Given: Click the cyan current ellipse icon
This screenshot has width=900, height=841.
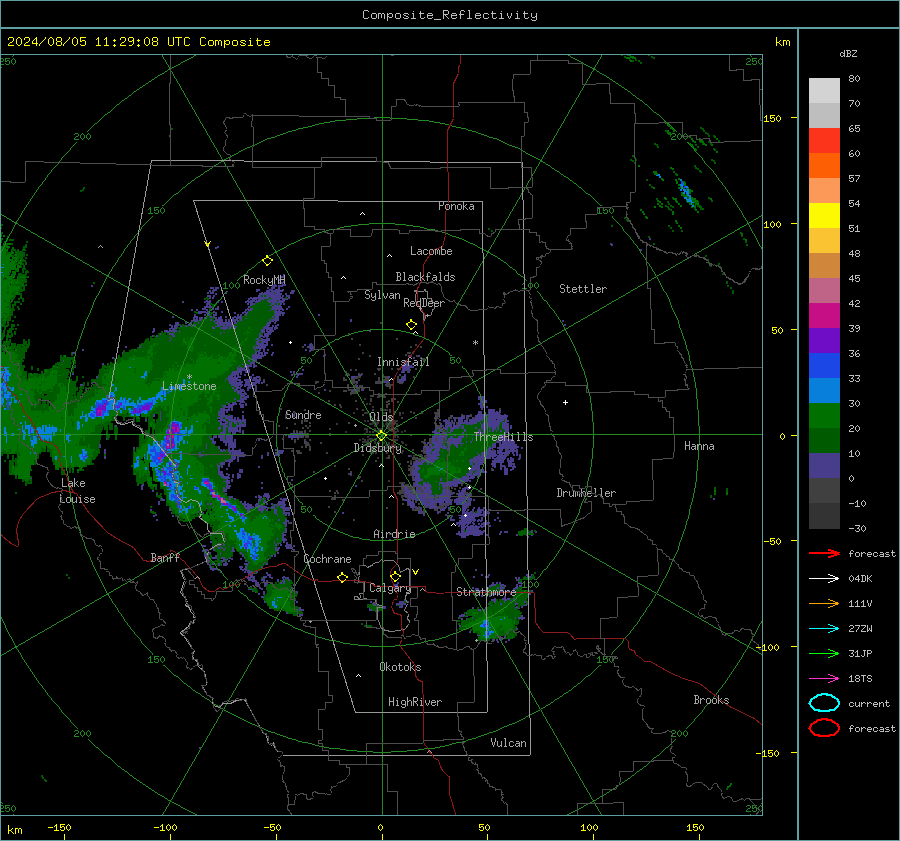Looking at the screenshot, I should pyautogui.click(x=824, y=703).
